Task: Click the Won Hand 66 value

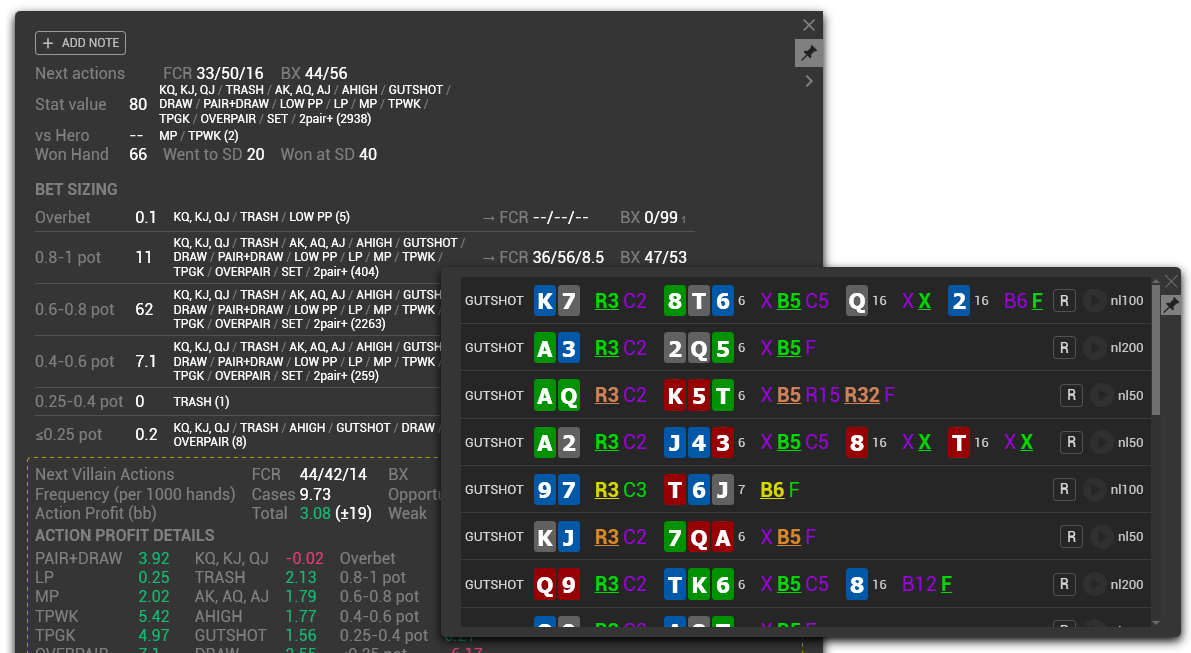Action: click(138, 154)
